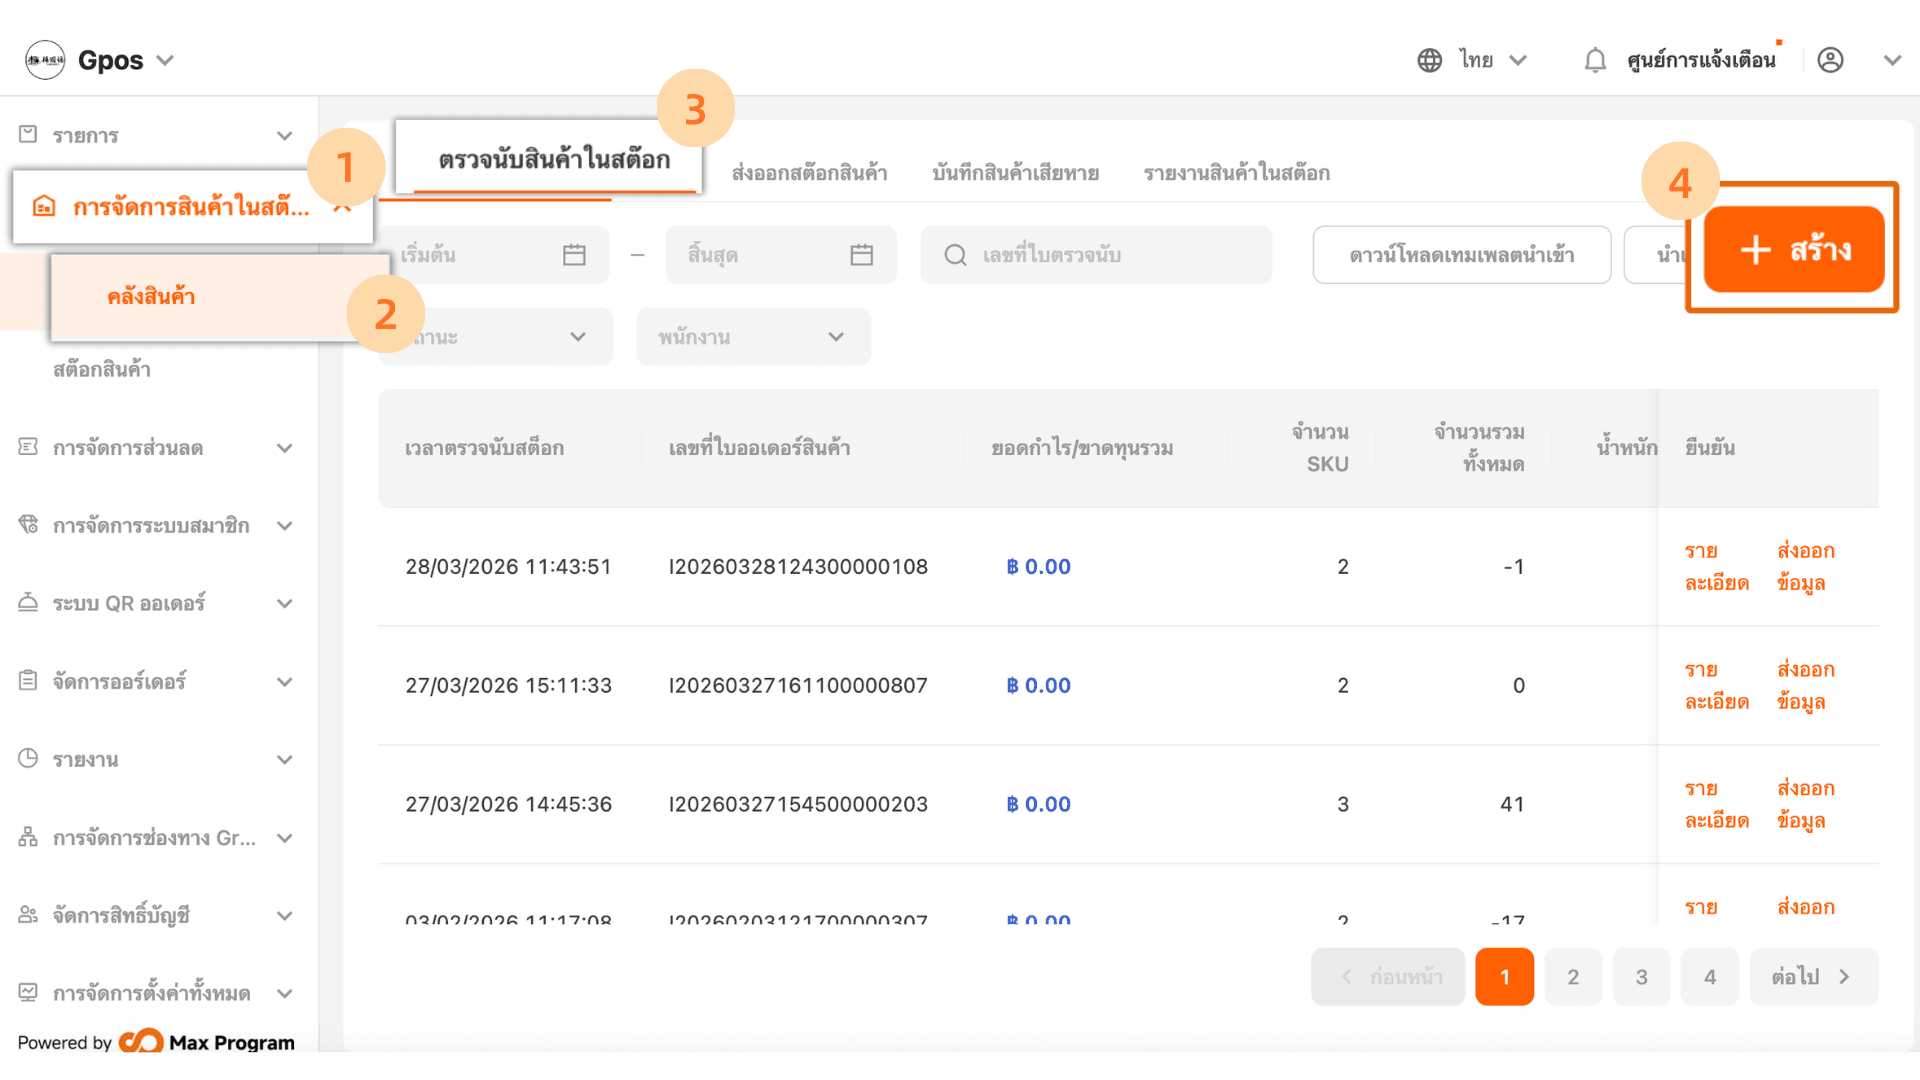
Task: Switch to บันทึกสินค้าเสียหาย tab
Action: coord(1015,173)
